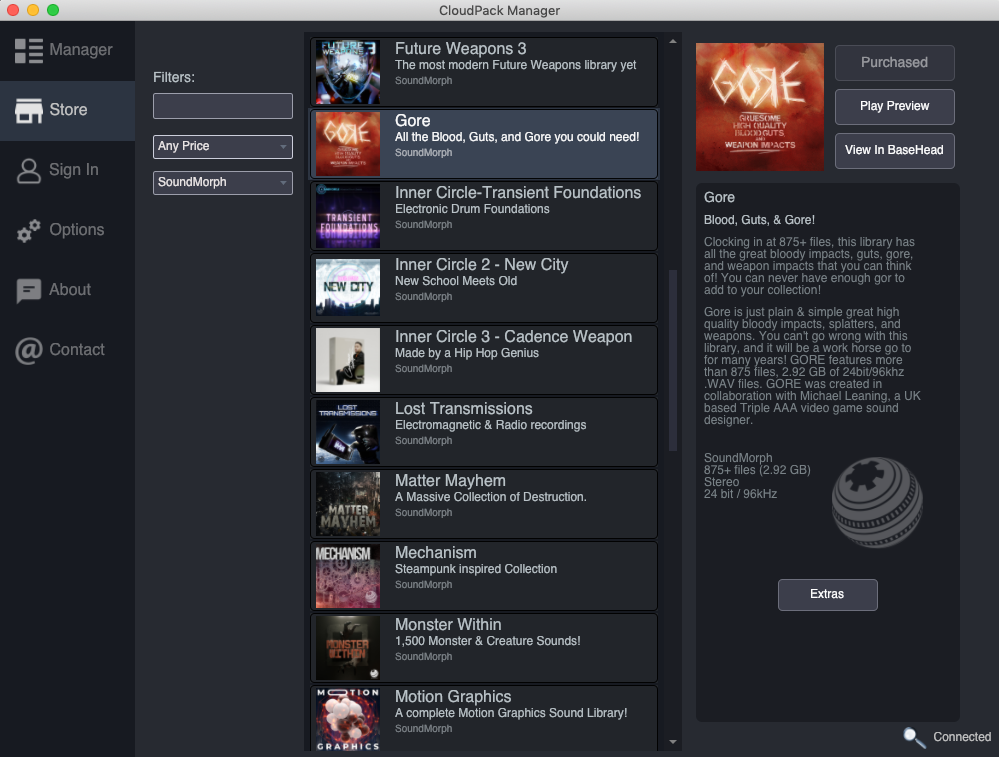Click the scroll up arrow of the list
Viewport: 999px width, 757px height.
(673, 41)
